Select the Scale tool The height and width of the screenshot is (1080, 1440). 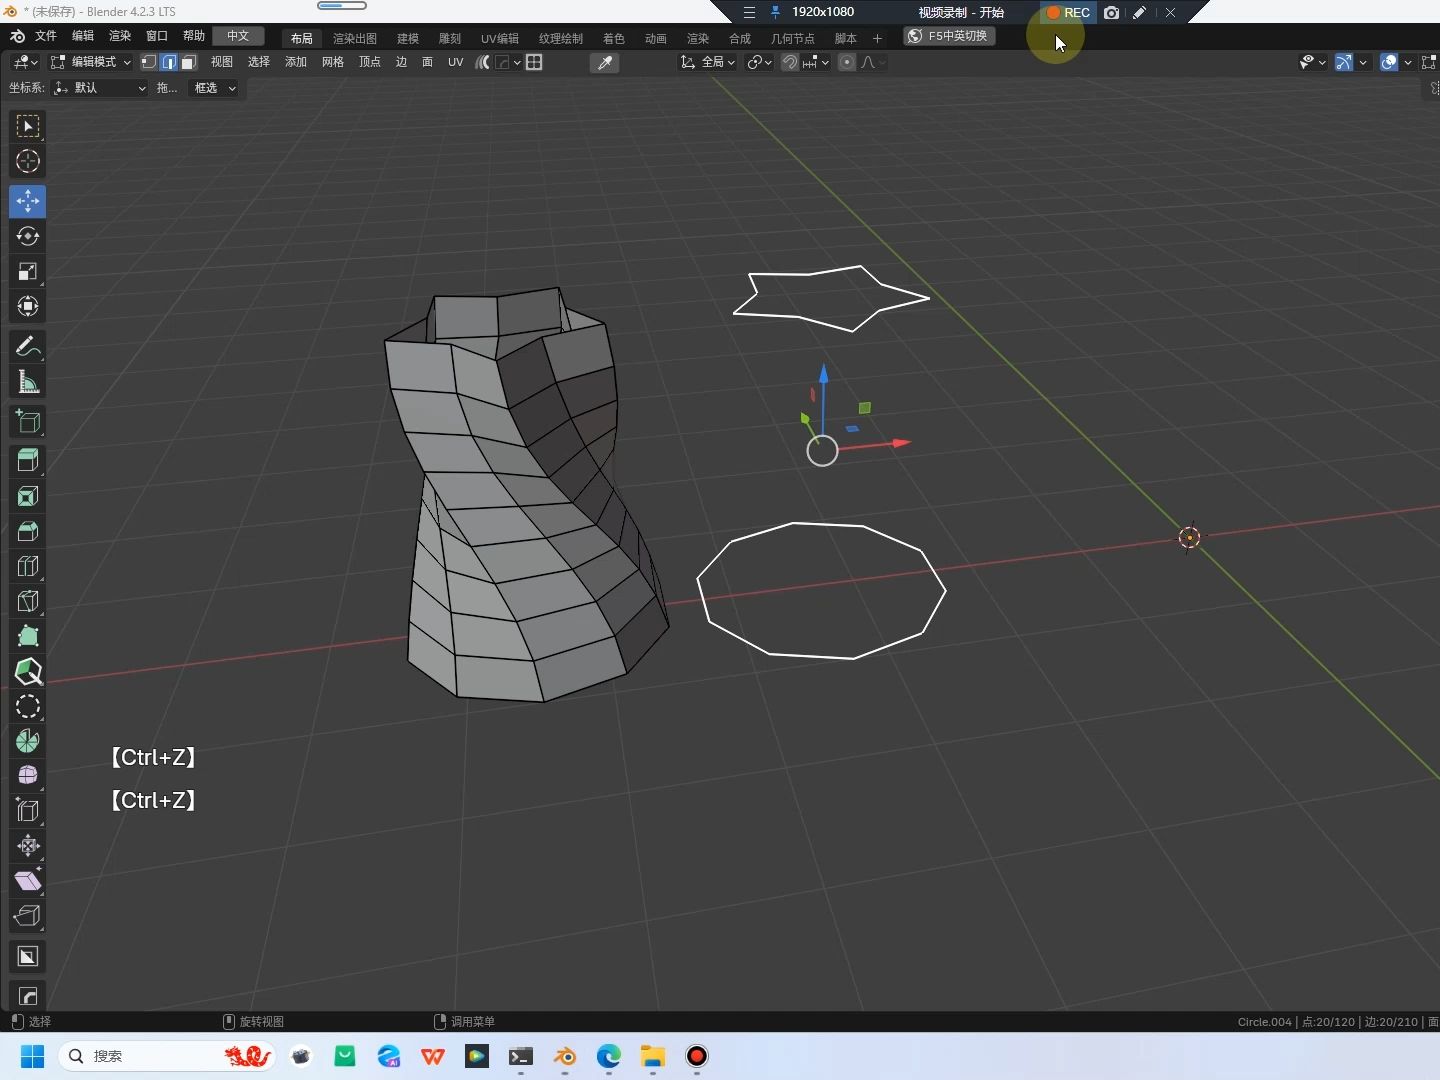27,271
